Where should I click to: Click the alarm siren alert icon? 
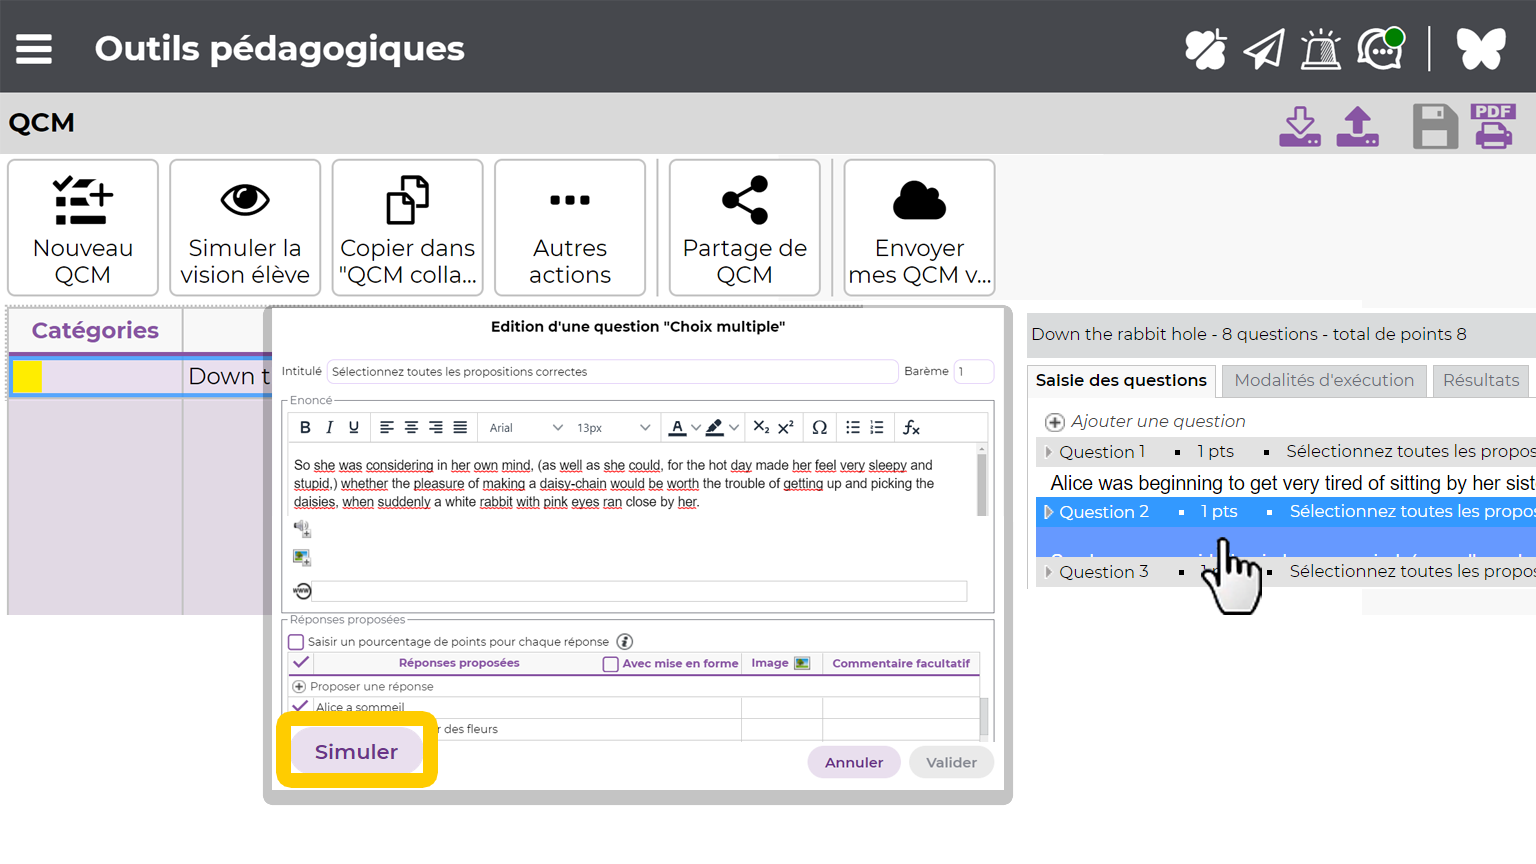tap(1321, 49)
